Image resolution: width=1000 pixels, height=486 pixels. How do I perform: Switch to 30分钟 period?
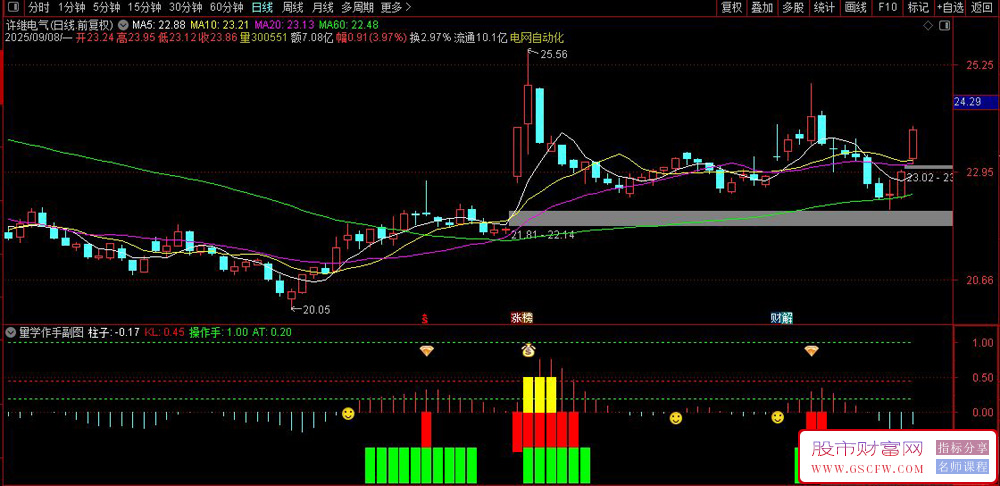tap(186, 8)
